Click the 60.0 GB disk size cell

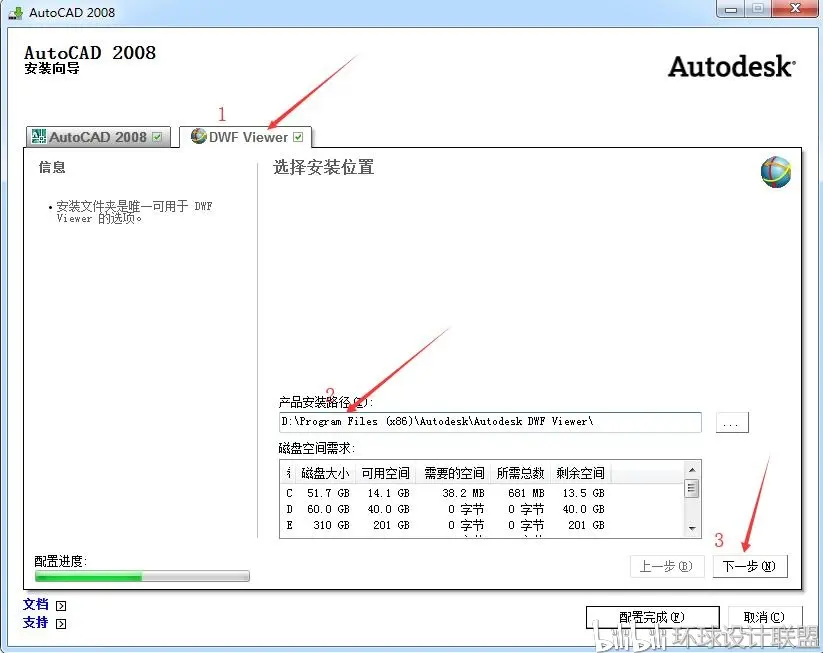(x=328, y=509)
